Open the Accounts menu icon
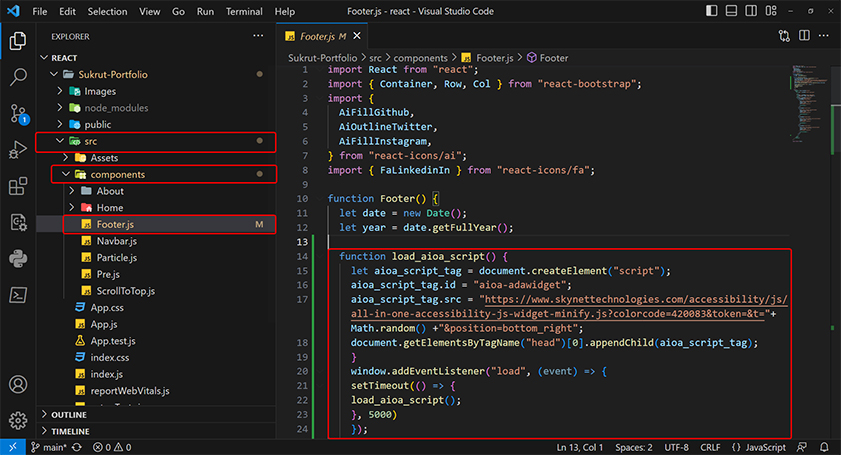The width and height of the screenshot is (841, 455). [18, 384]
